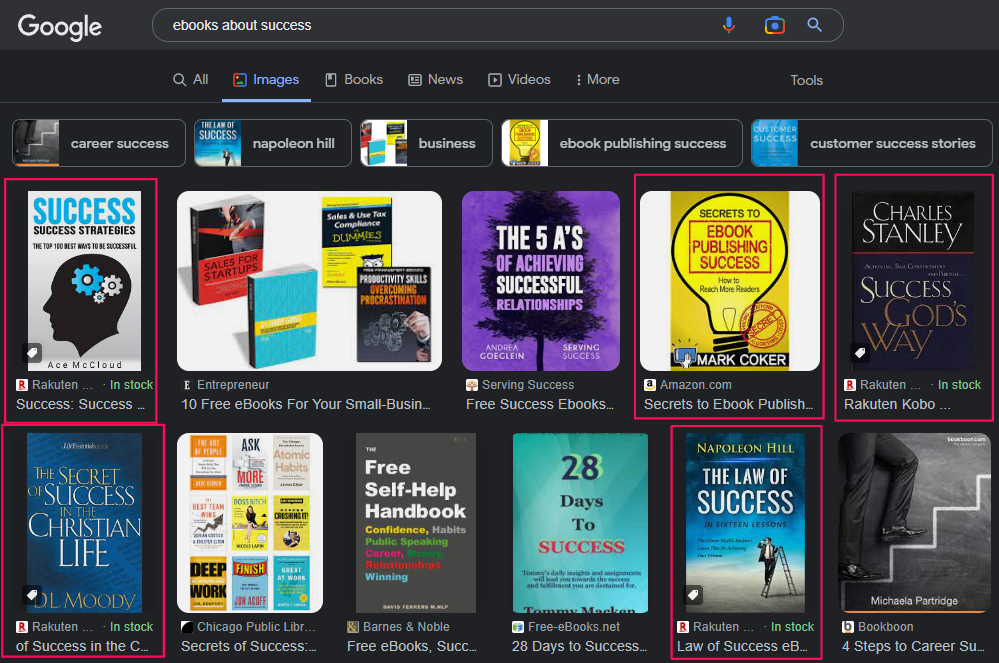
Task: Switch to the All results tab
Action: point(190,80)
